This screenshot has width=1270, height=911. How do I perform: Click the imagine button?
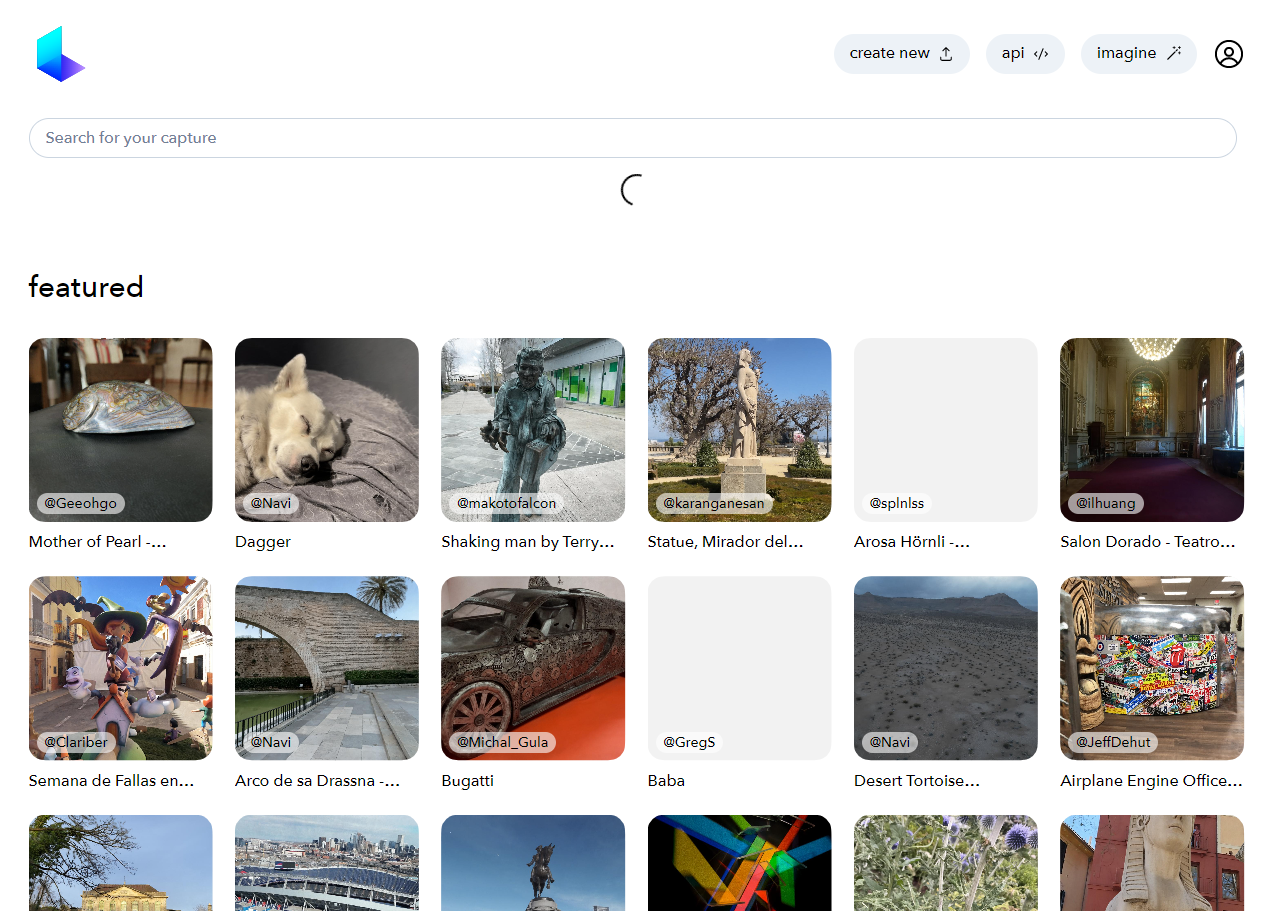[x=1137, y=54]
